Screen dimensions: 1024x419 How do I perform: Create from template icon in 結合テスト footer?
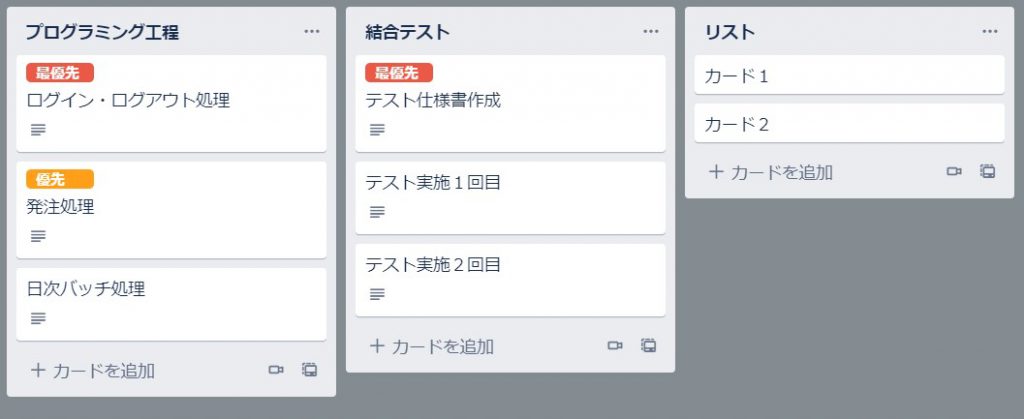[x=648, y=345]
